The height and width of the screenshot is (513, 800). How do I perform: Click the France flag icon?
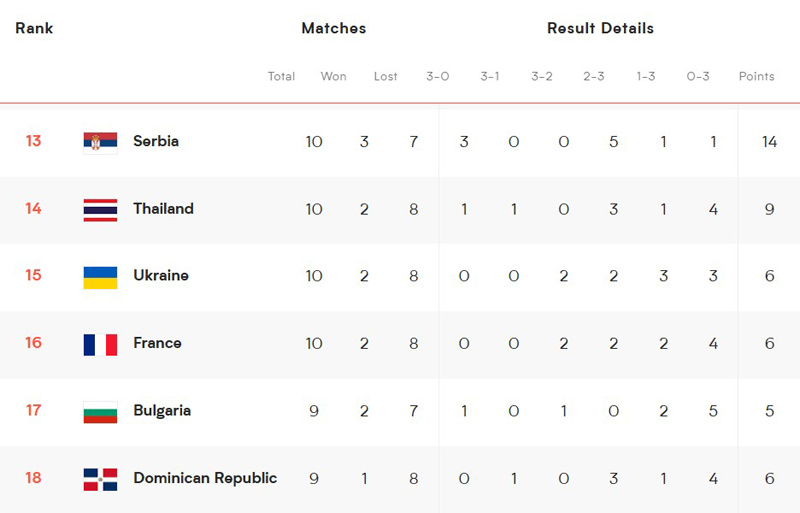[100, 345]
